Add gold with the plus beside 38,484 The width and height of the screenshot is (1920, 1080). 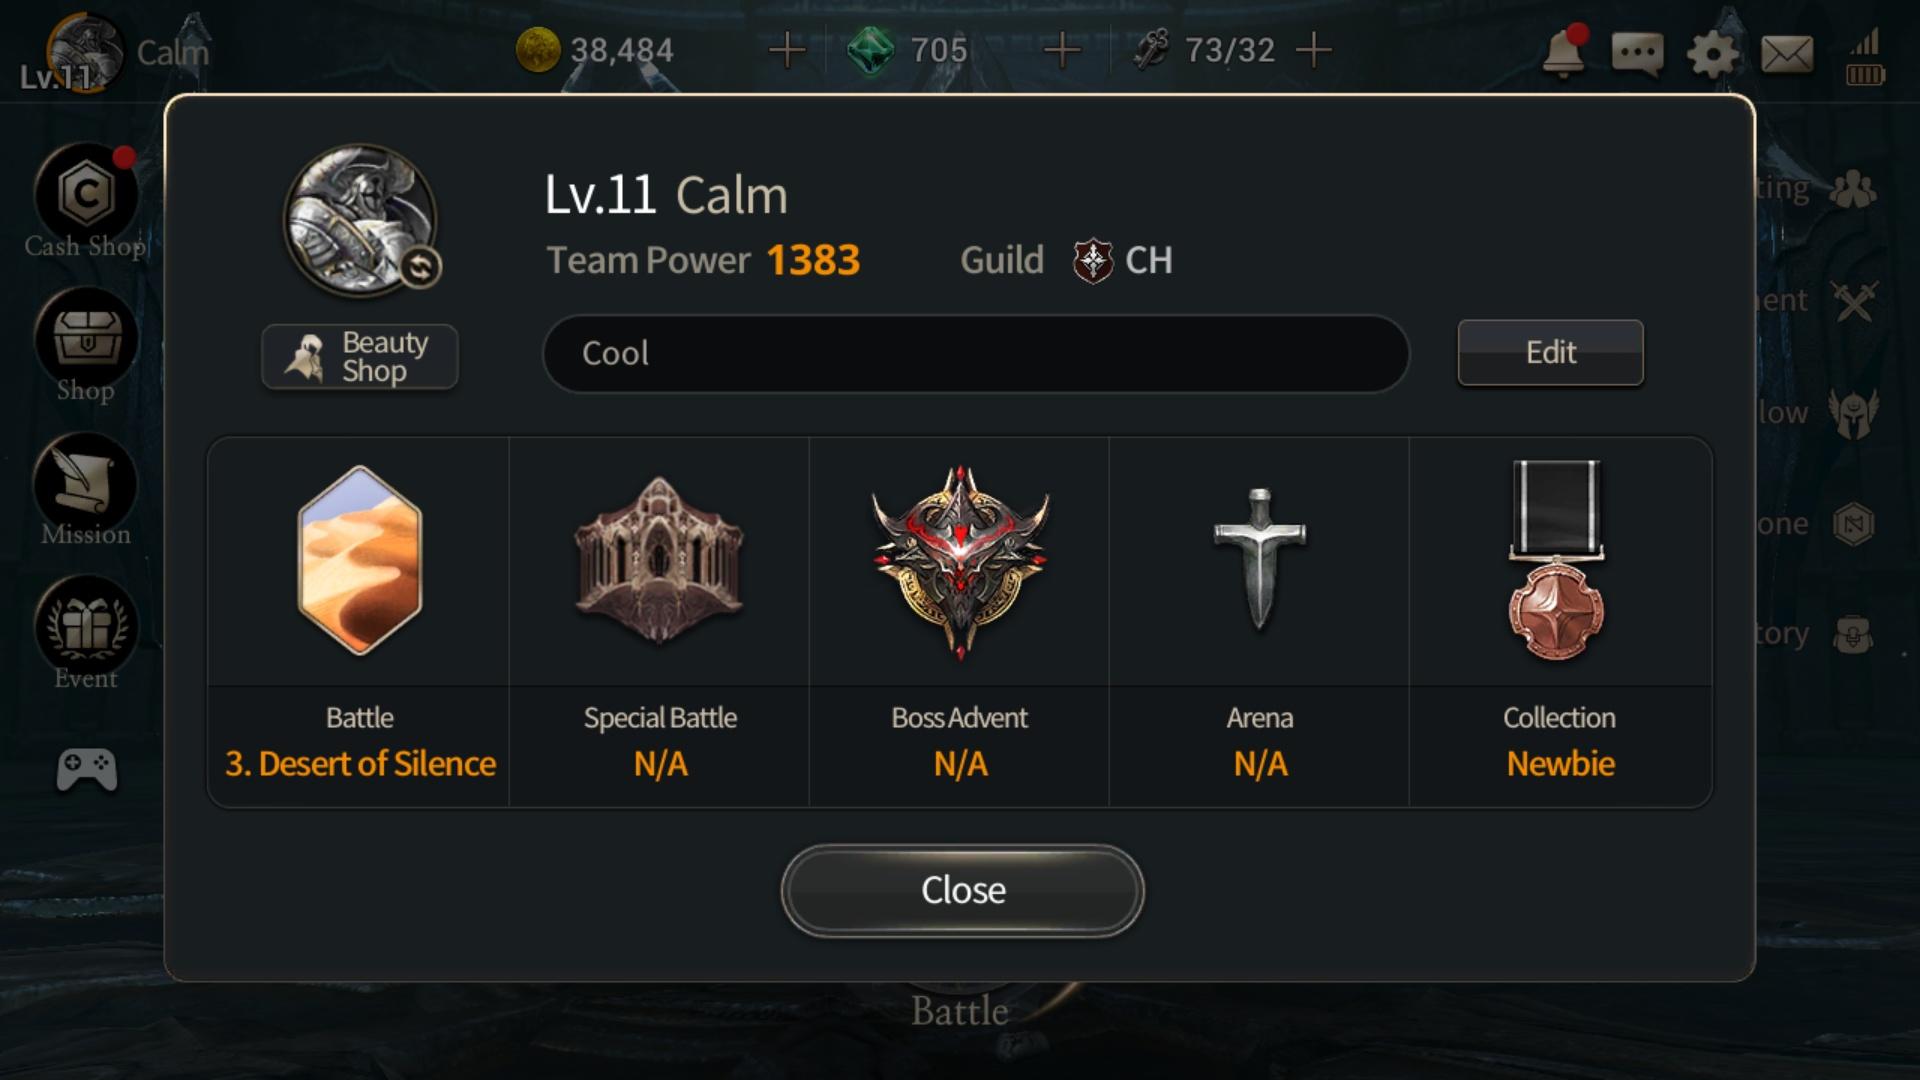click(787, 49)
